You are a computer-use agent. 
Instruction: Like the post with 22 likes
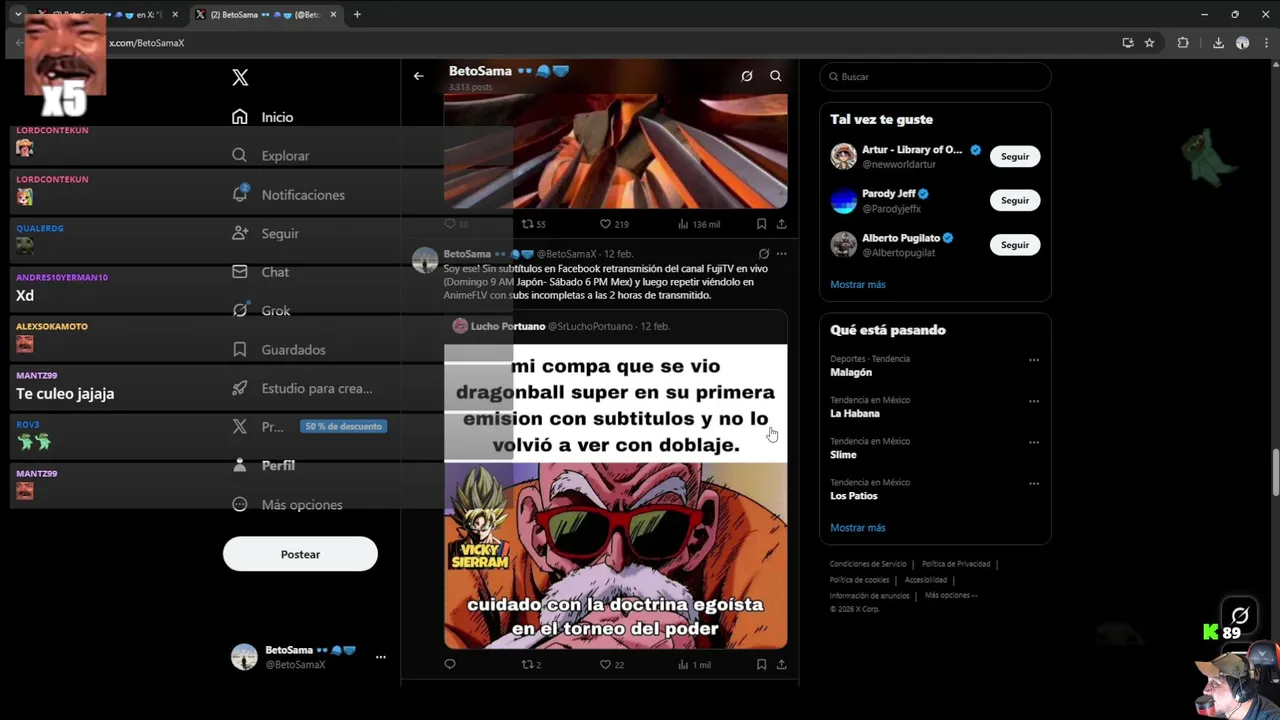click(611, 664)
